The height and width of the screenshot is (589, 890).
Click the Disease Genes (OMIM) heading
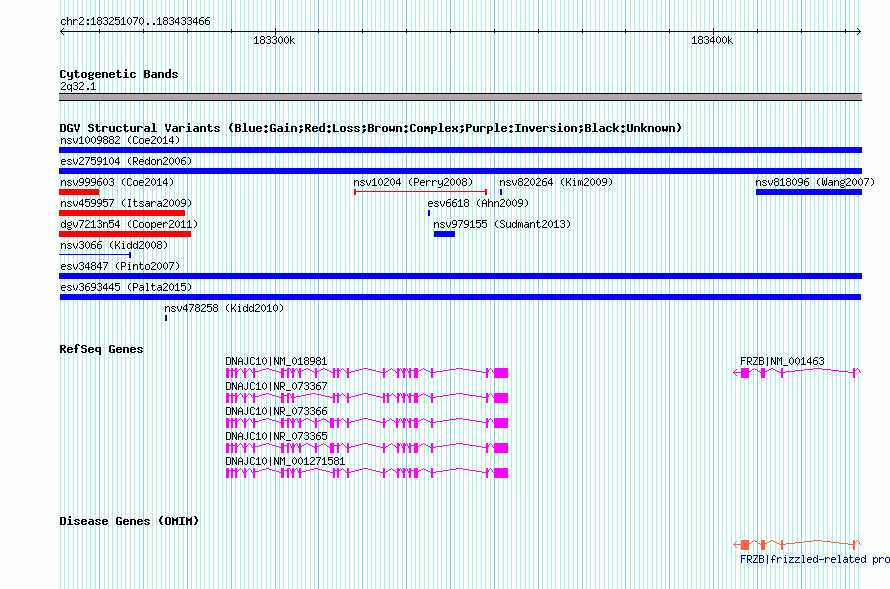coord(129,521)
